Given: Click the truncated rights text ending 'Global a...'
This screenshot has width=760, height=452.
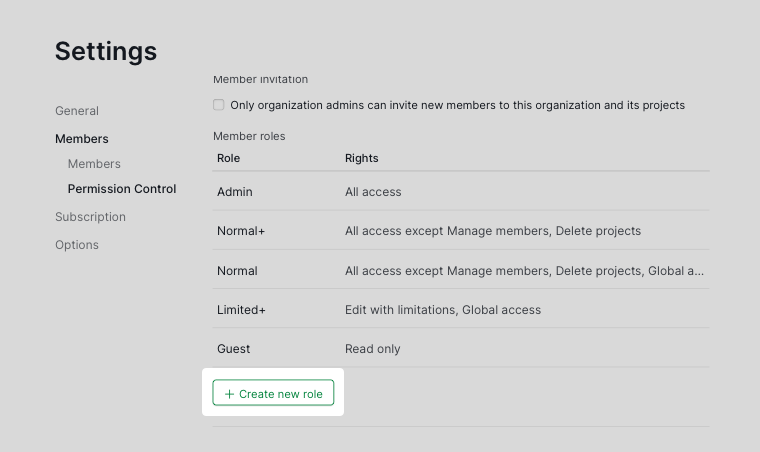Looking at the screenshot, I should [x=524, y=271].
